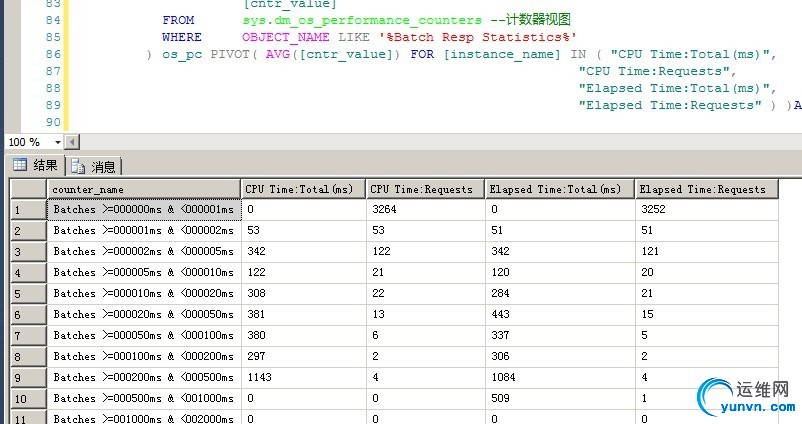This screenshot has width=802, height=424.
Task: Select row header 7 in the results grid
Action: pos(29,336)
